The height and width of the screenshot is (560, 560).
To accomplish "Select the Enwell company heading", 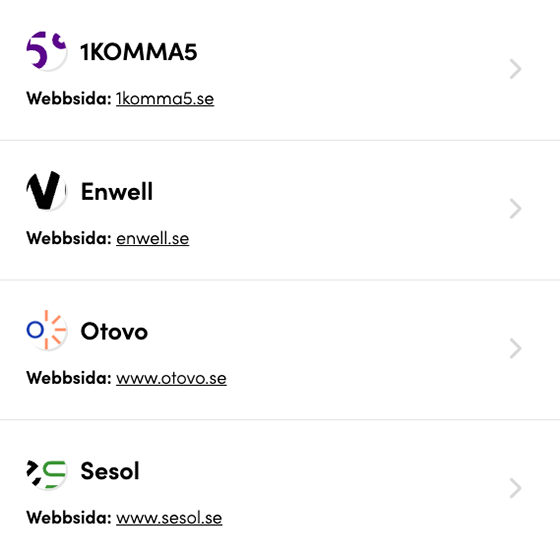I will tap(117, 191).
